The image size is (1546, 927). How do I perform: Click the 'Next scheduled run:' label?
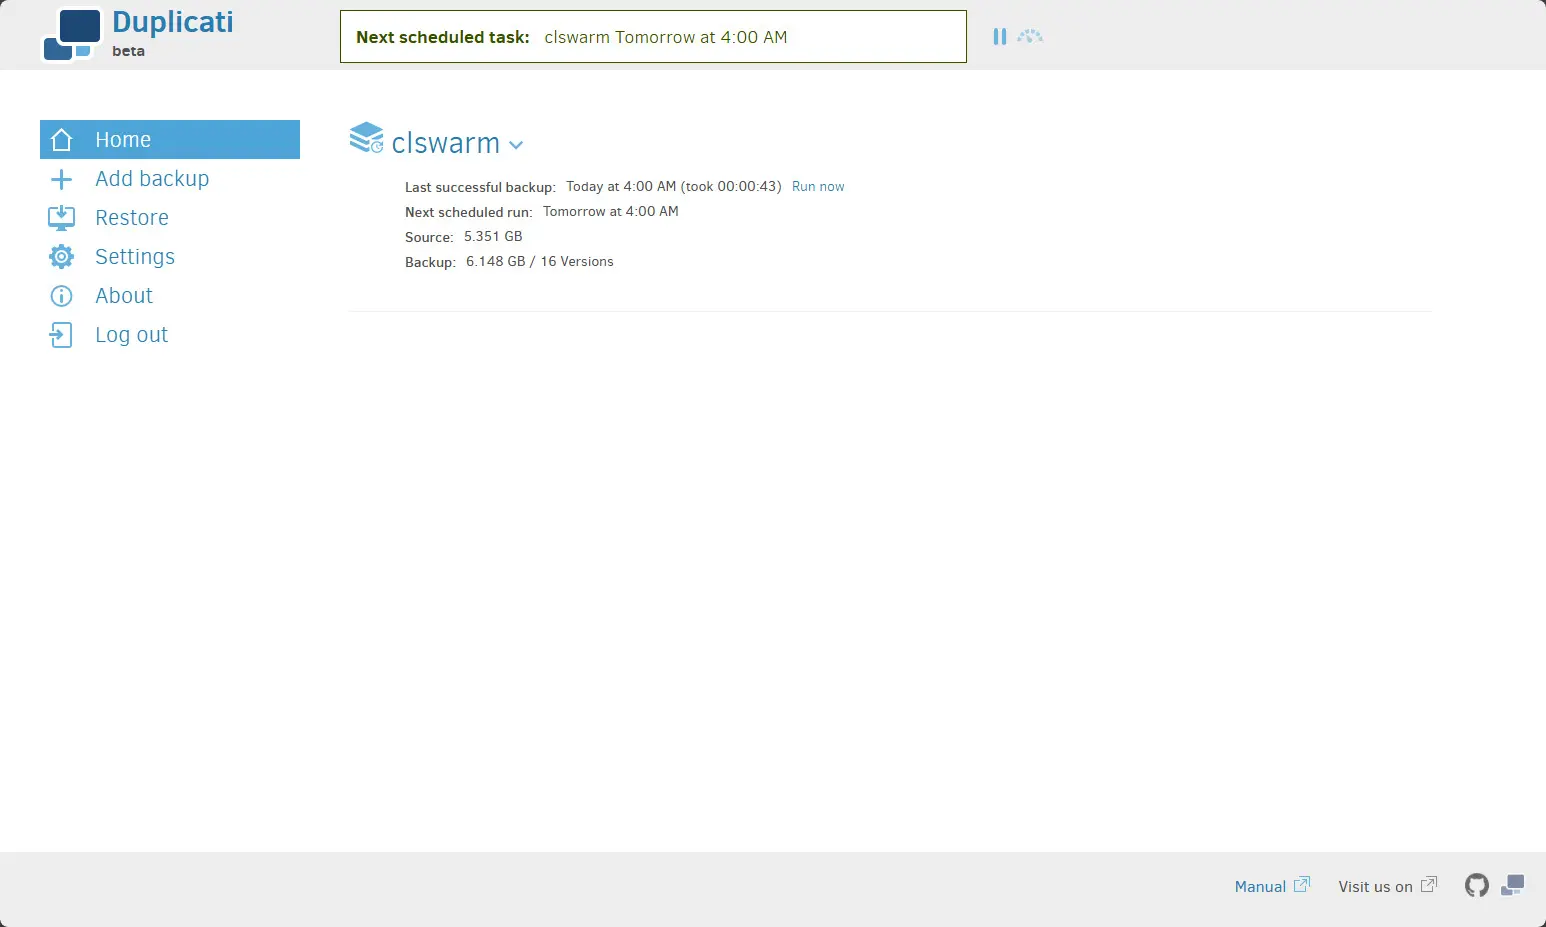469,212
